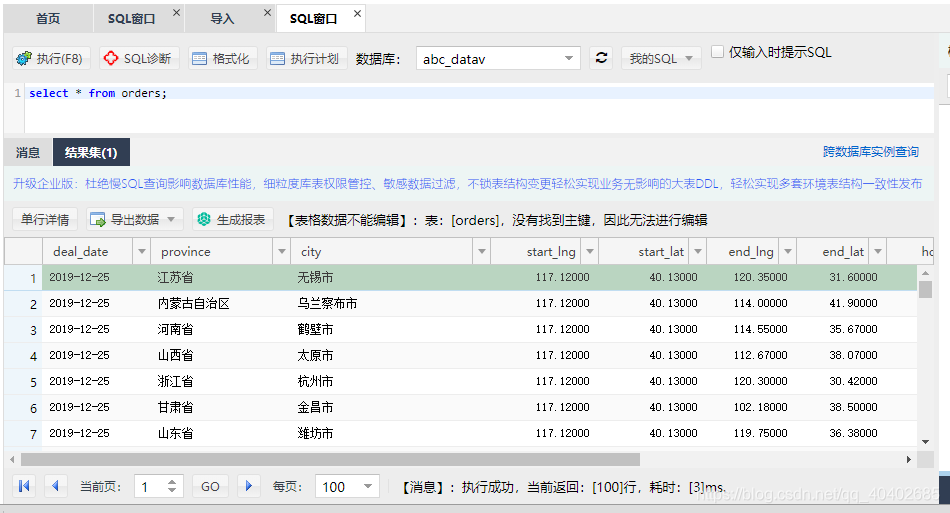Click the SQL editor text area
This screenshot has width=950, height=513.
(x=479, y=109)
